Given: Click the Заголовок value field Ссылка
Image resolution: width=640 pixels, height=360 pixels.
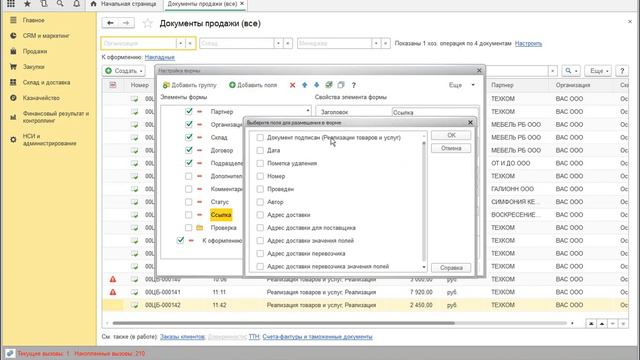Looking at the screenshot, I should (435, 112).
